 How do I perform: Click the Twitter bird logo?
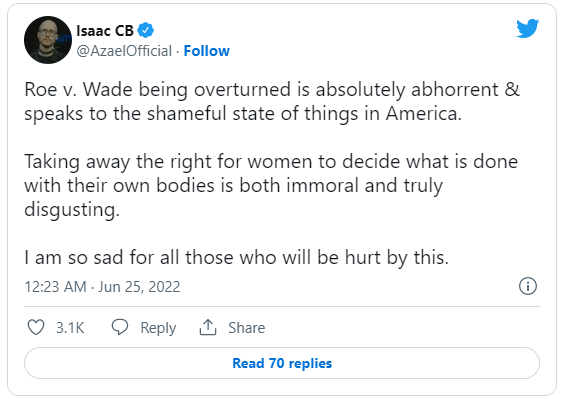pos(527,28)
